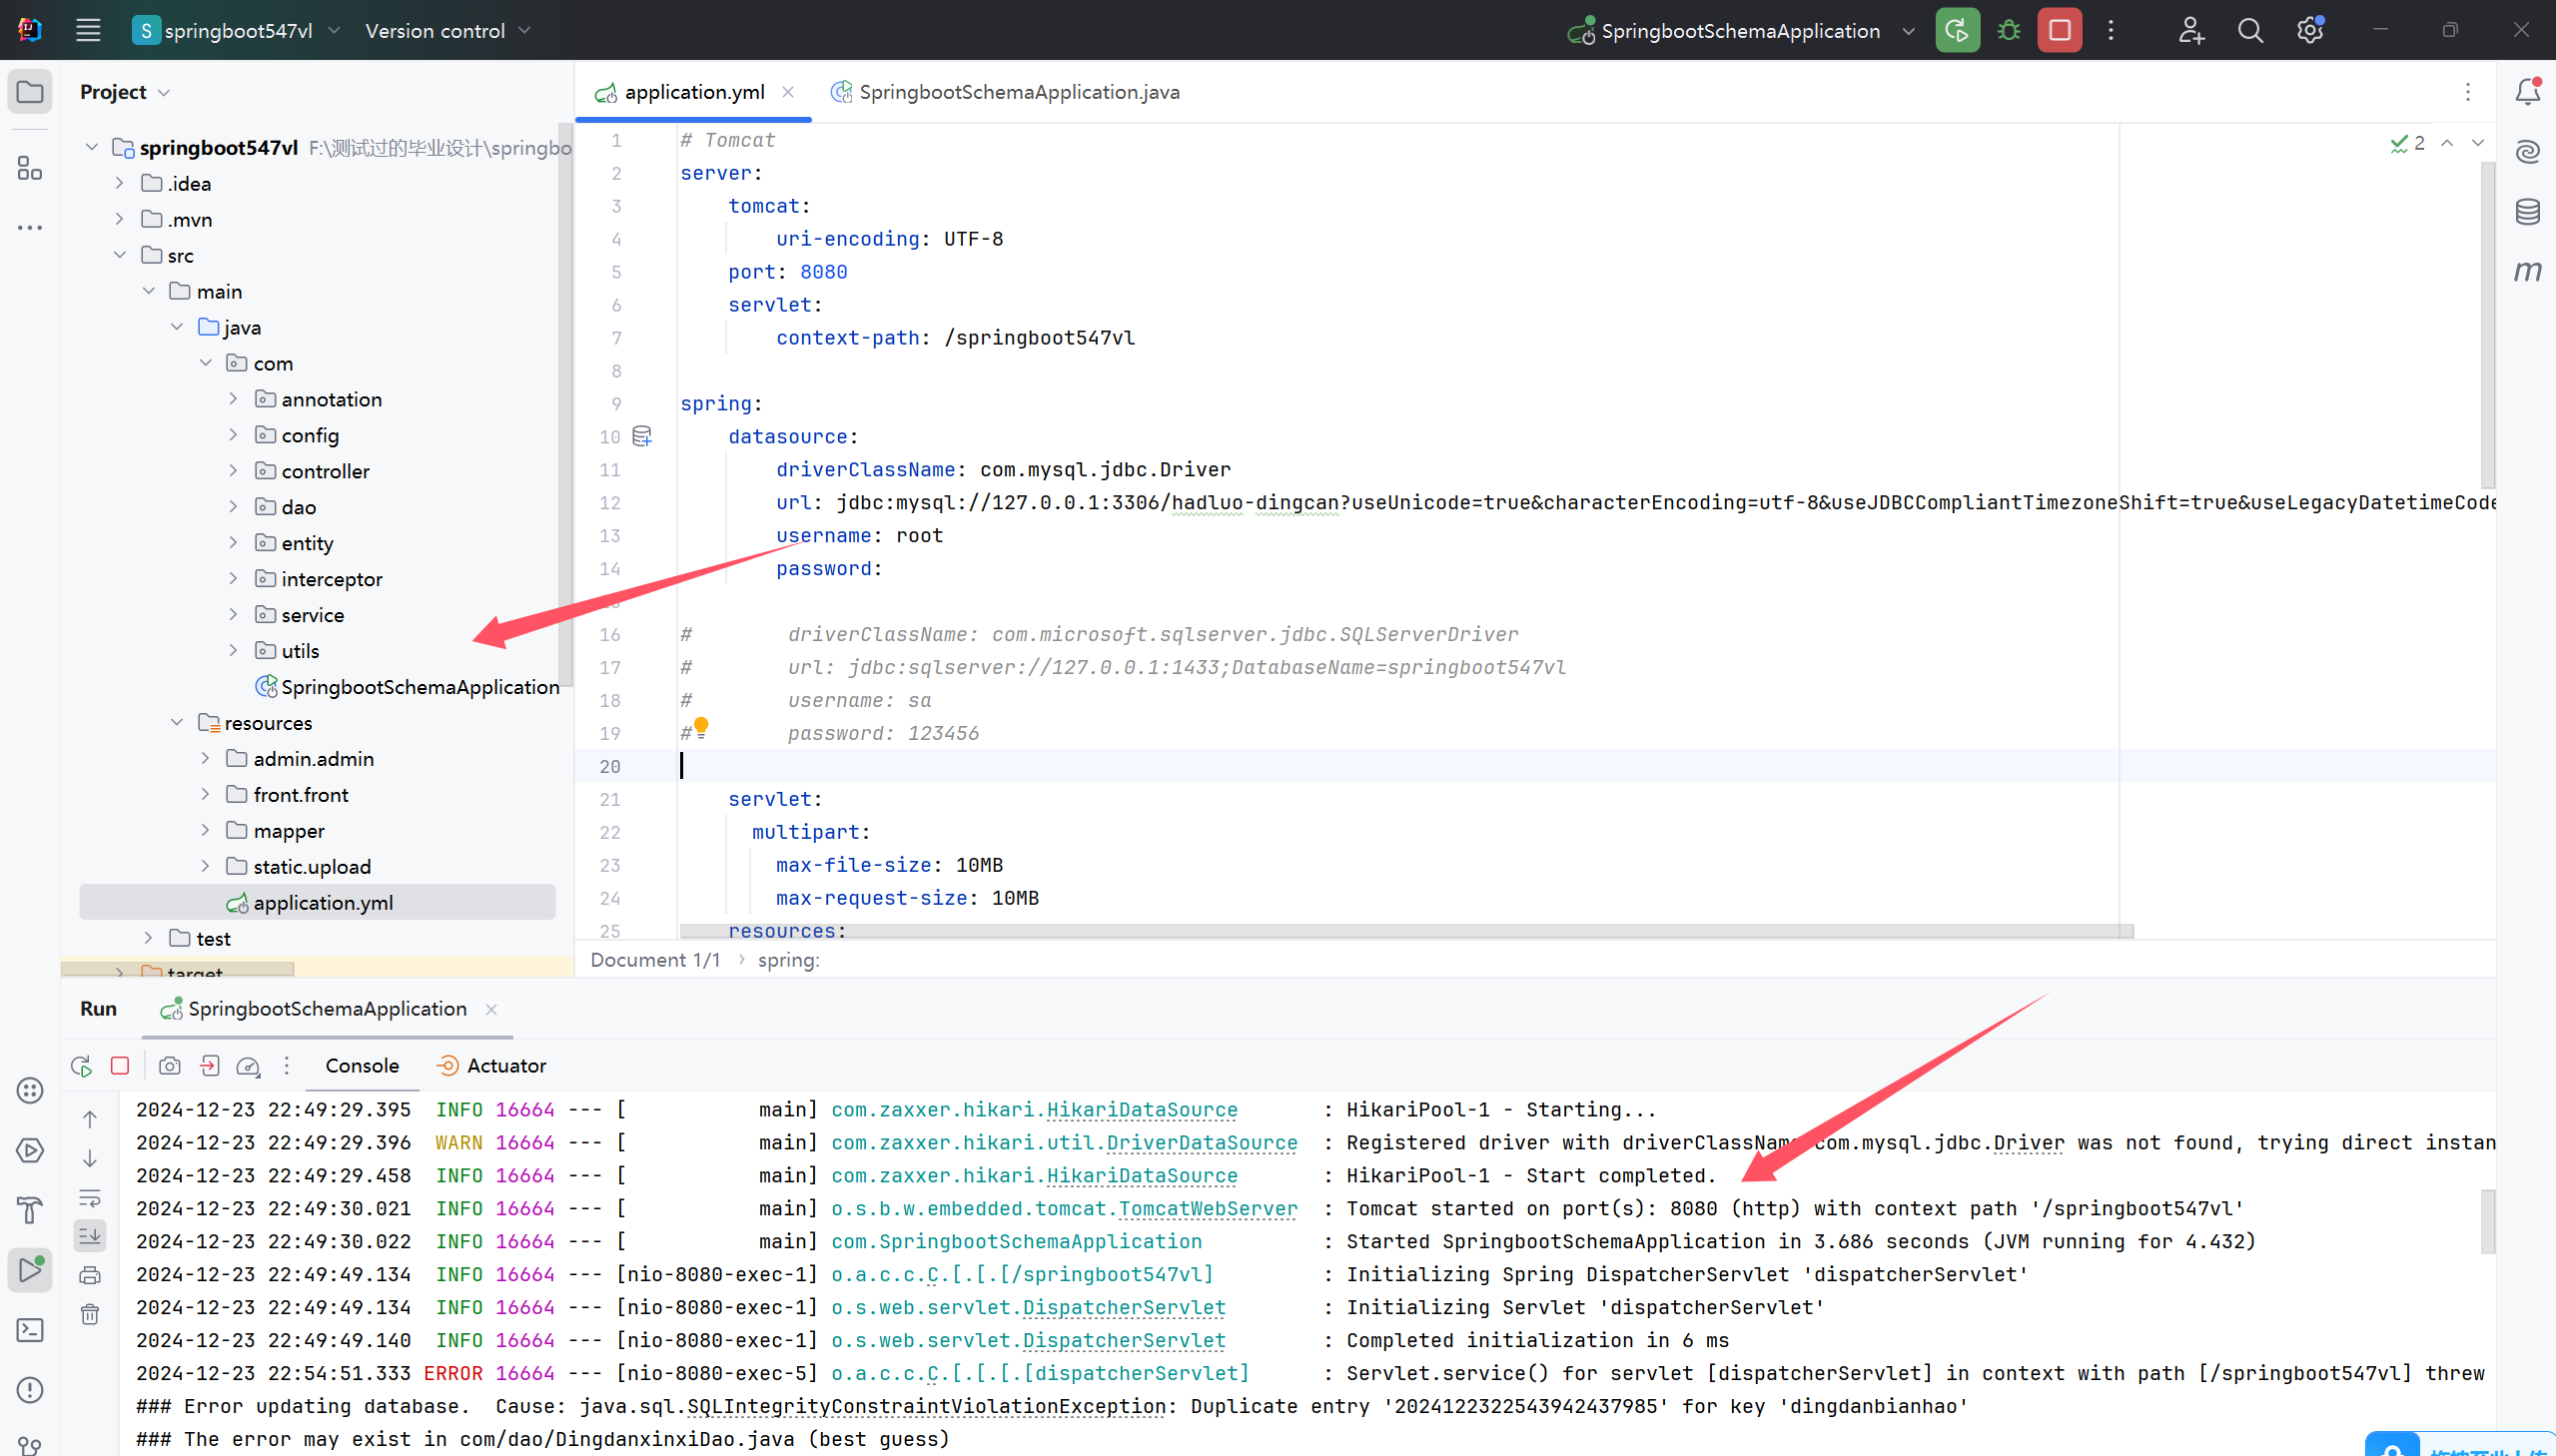The image size is (2556, 1456).
Task: Toggle the Project tool window folder icon
Action: (x=30, y=92)
